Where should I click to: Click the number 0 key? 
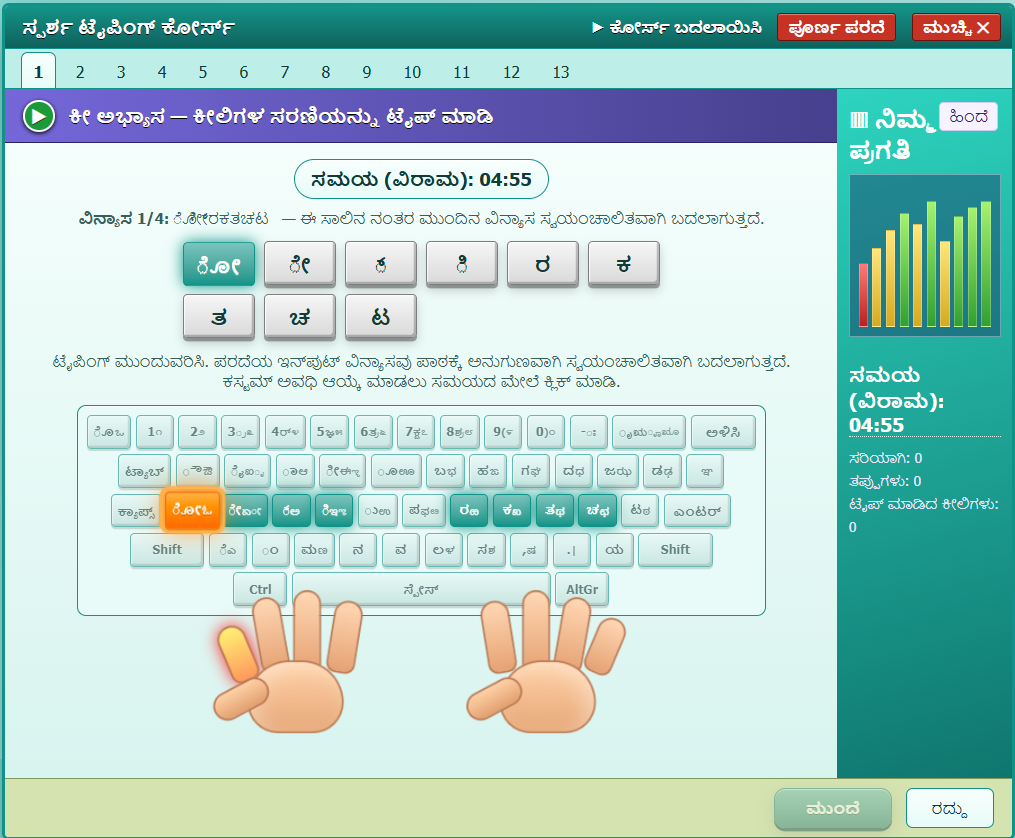click(x=545, y=432)
